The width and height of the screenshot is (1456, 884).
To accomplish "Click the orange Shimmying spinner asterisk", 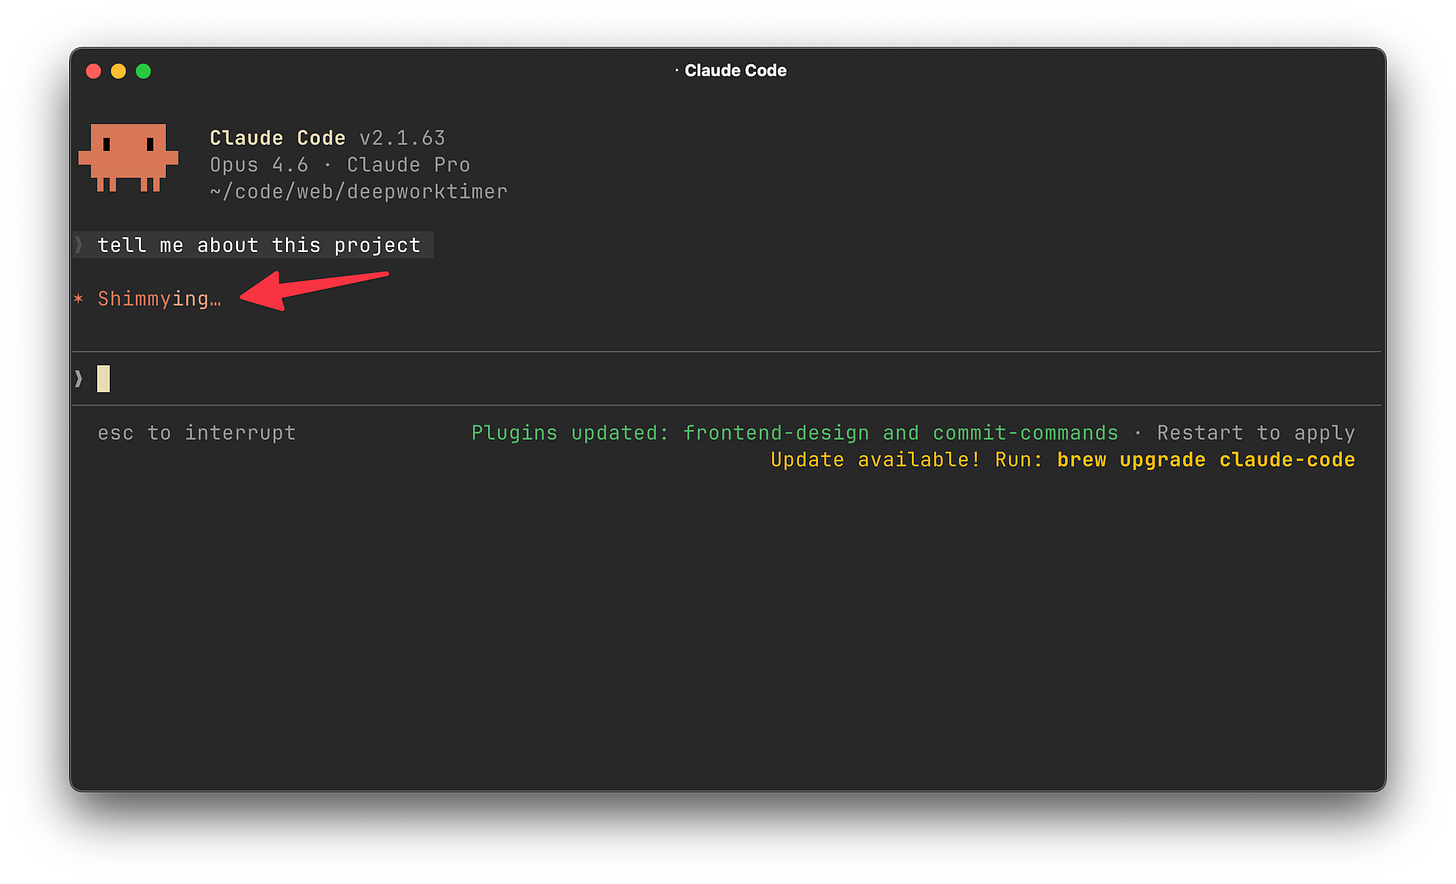I will click(x=79, y=299).
